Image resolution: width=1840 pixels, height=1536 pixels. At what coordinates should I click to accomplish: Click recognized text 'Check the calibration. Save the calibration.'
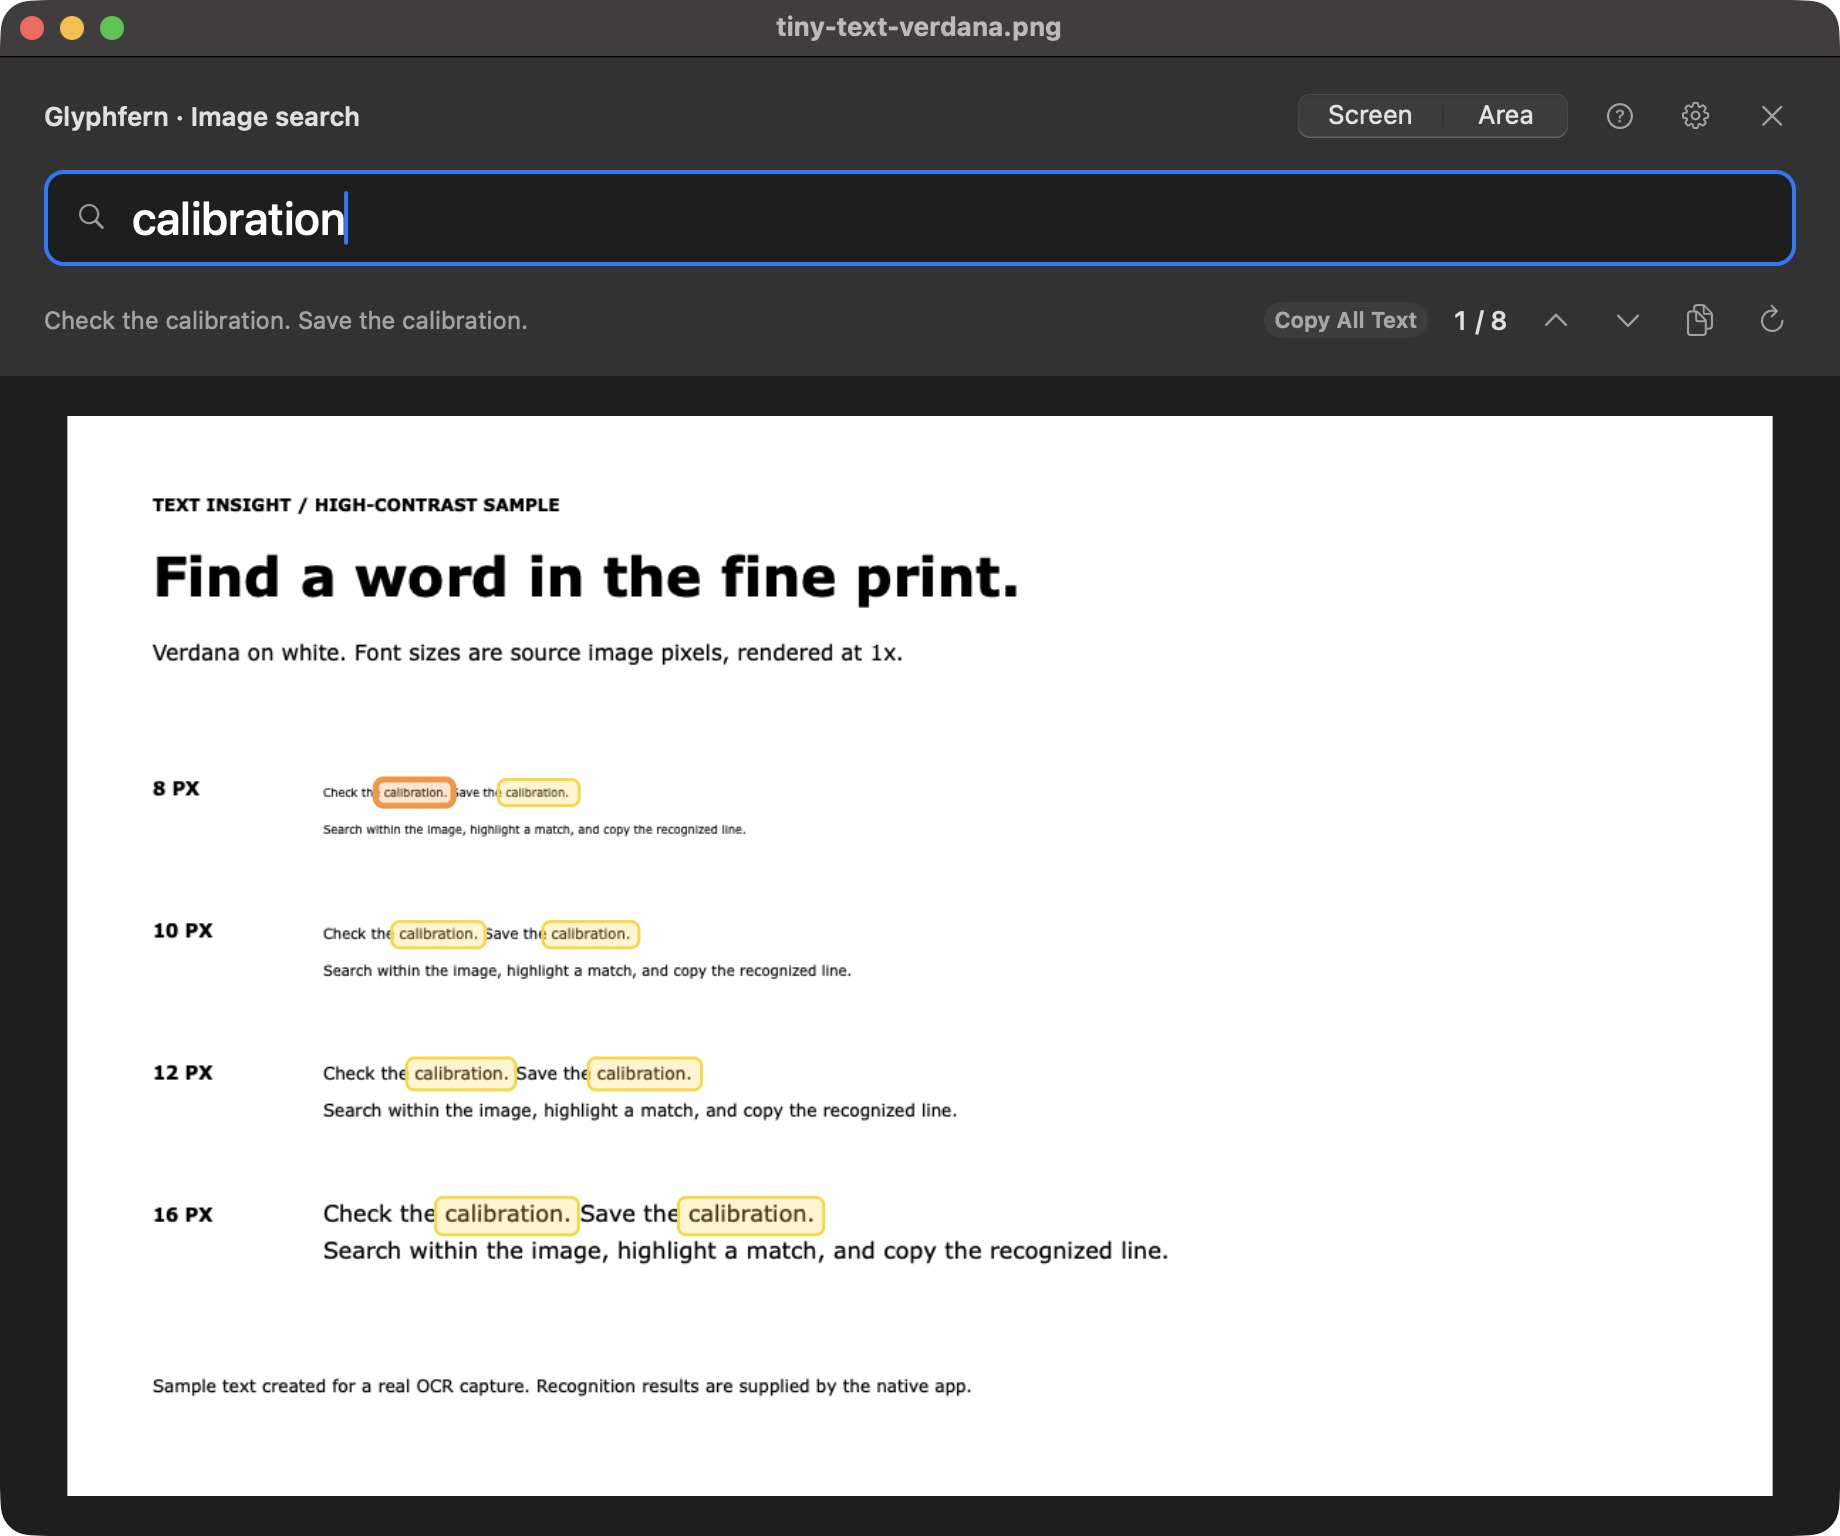tap(285, 321)
